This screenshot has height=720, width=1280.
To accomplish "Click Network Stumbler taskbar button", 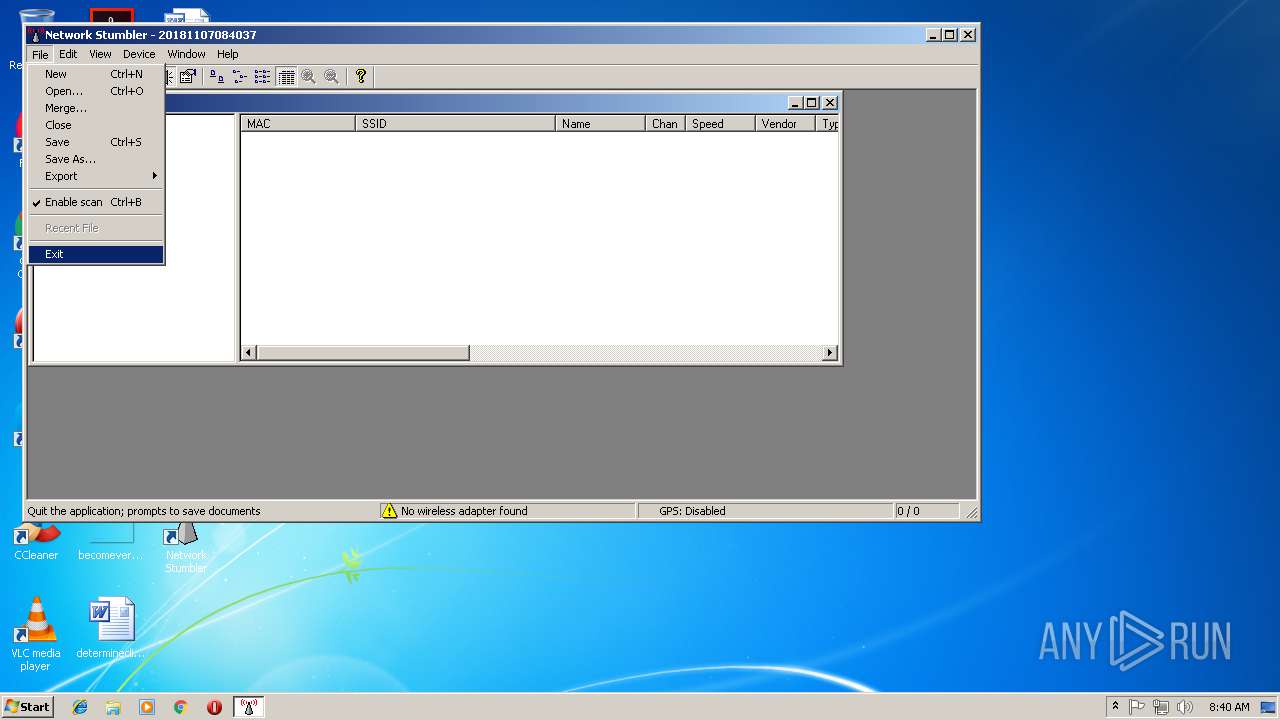I will pyautogui.click(x=249, y=707).
